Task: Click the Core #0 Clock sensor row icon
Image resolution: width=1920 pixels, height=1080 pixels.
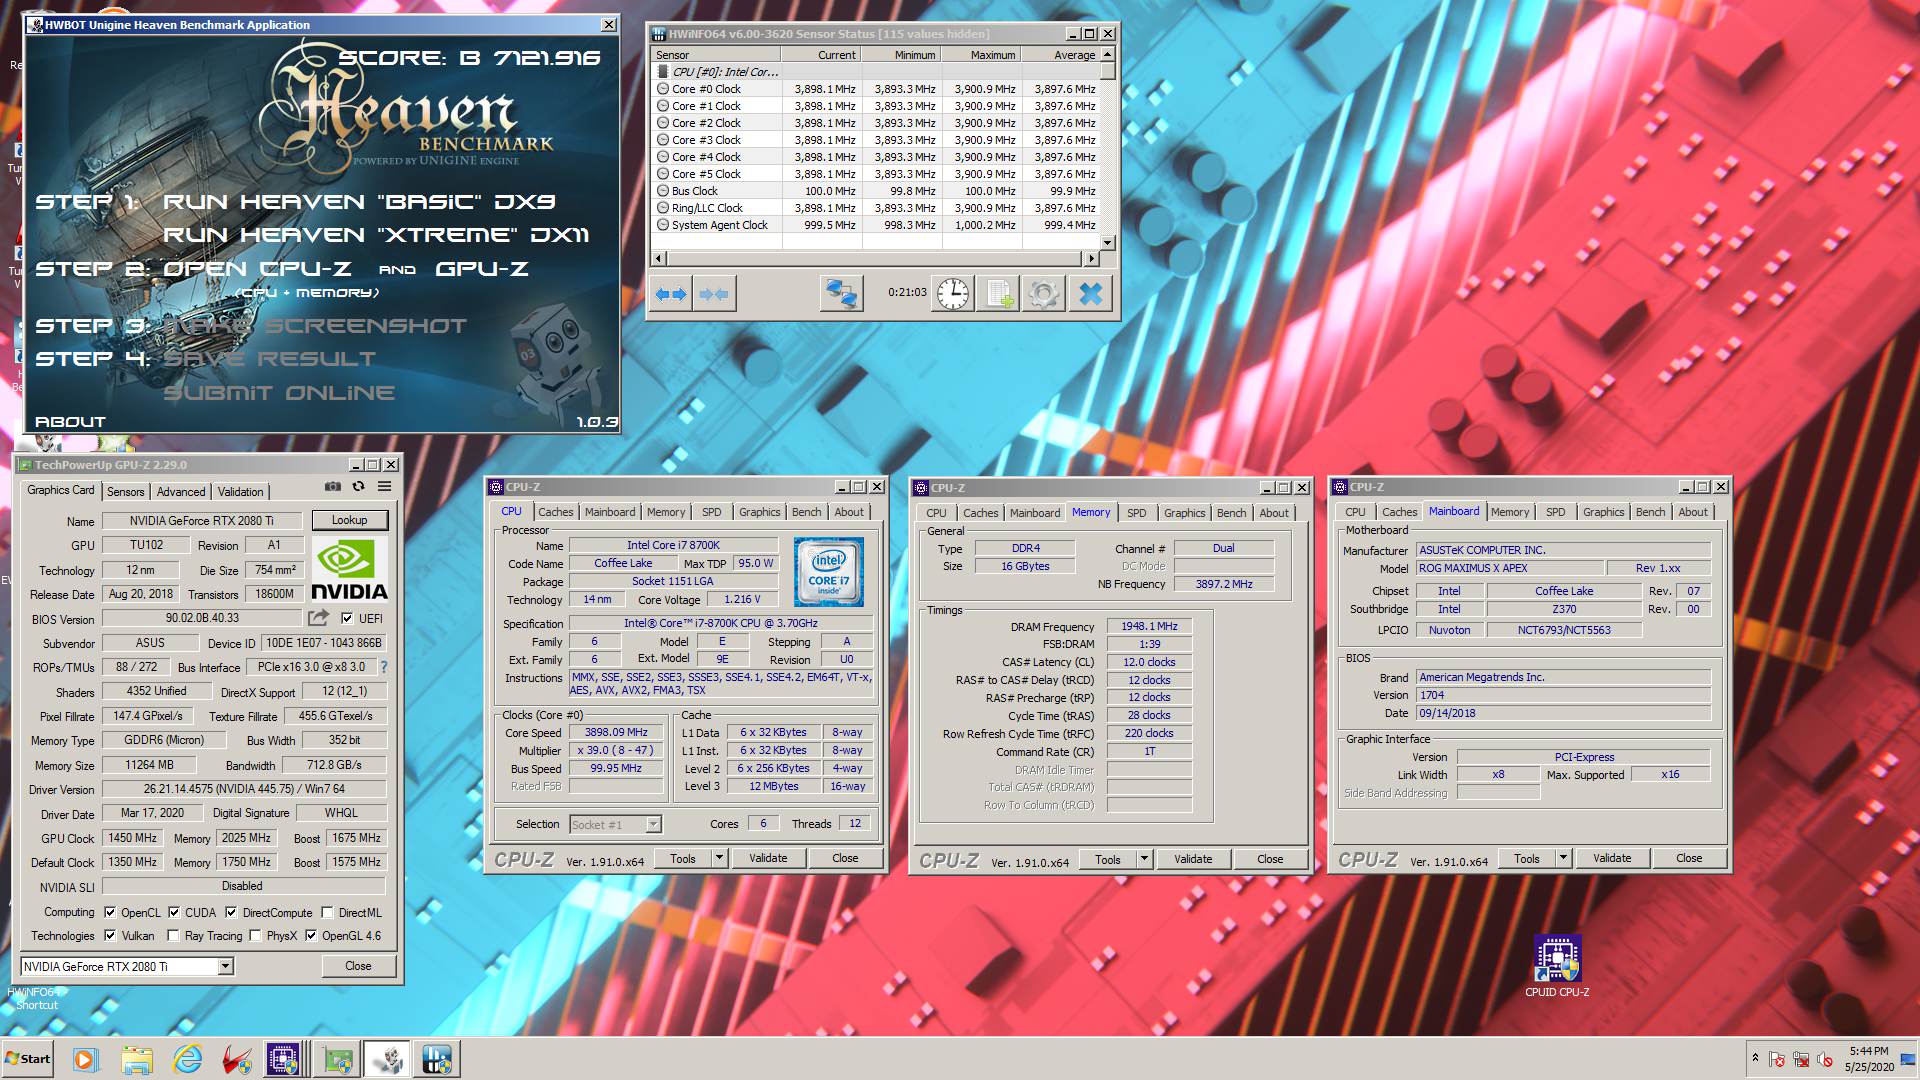Action: [x=663, y=89]
